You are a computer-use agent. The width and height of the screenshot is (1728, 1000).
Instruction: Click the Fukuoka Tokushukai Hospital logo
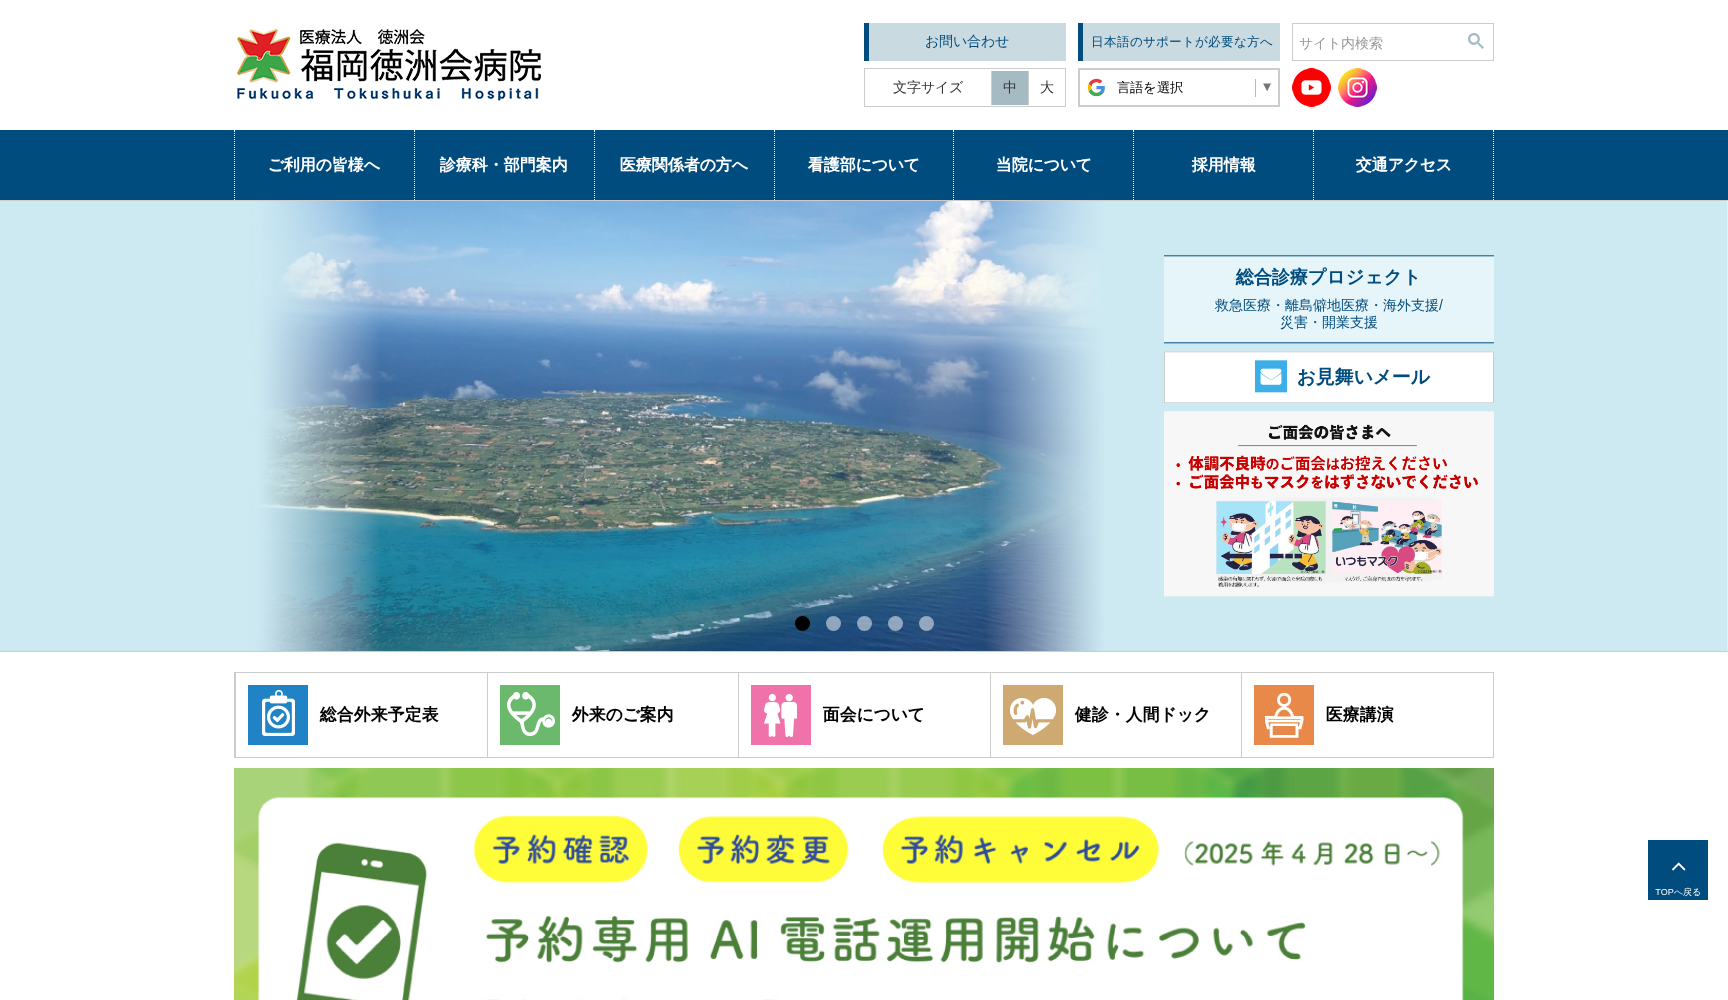click(389, 65)
